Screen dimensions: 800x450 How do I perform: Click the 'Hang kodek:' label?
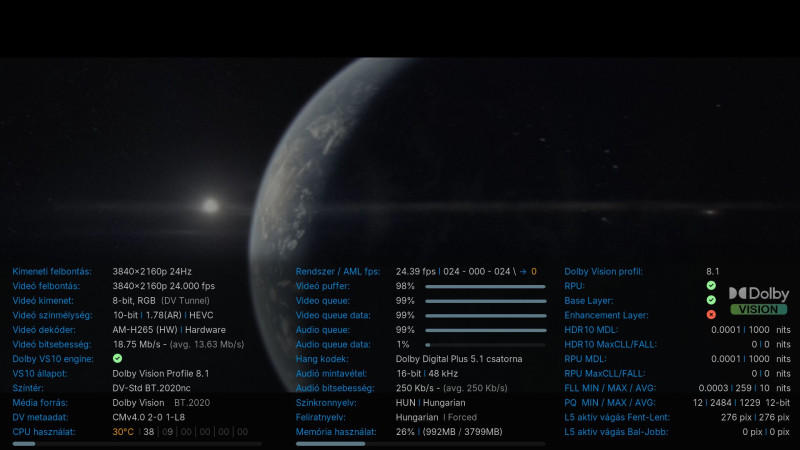click(x=322, y=359)
